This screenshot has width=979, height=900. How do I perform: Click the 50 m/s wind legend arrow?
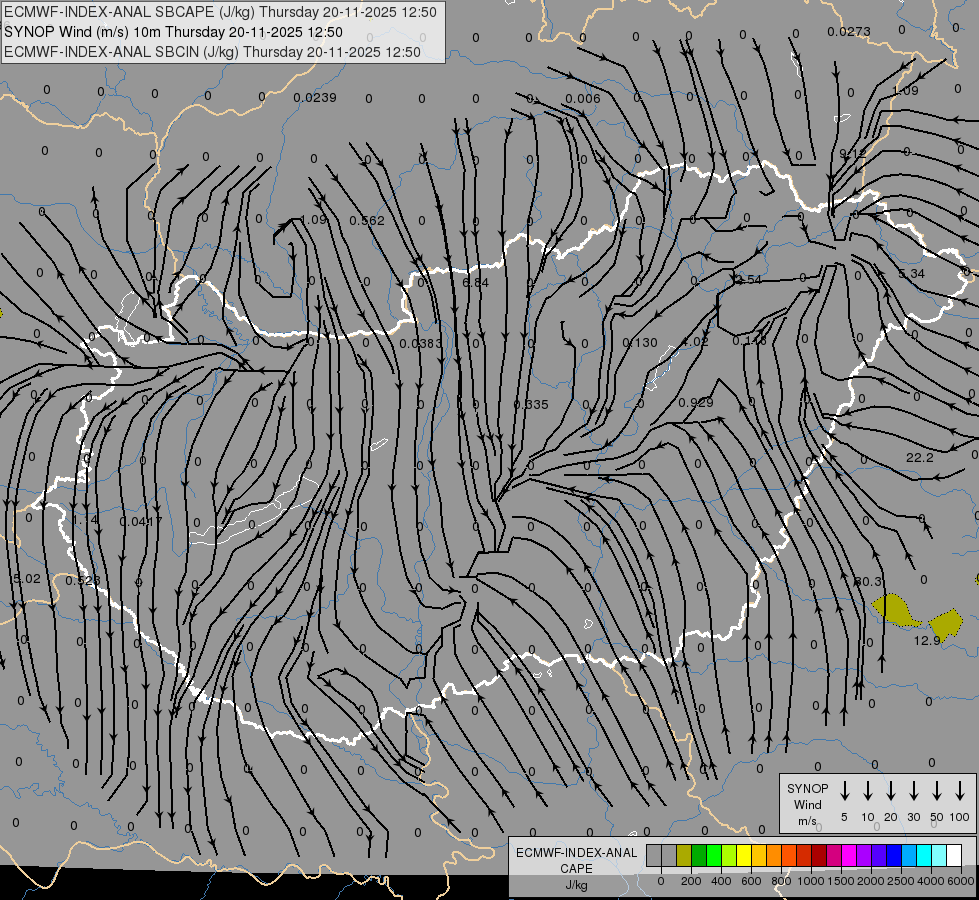pos(937,791)
